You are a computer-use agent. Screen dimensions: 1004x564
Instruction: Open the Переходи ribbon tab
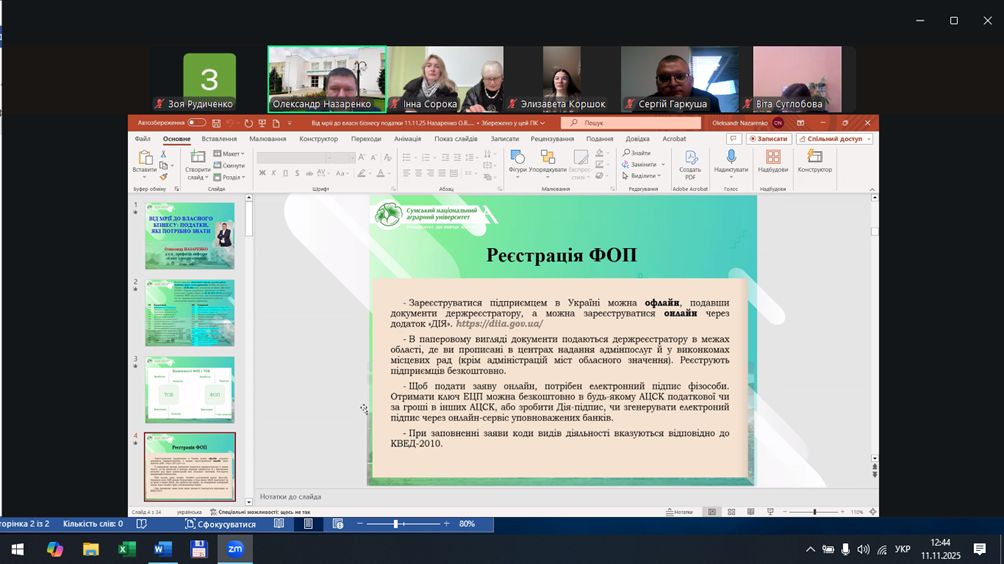pos(366,139)
